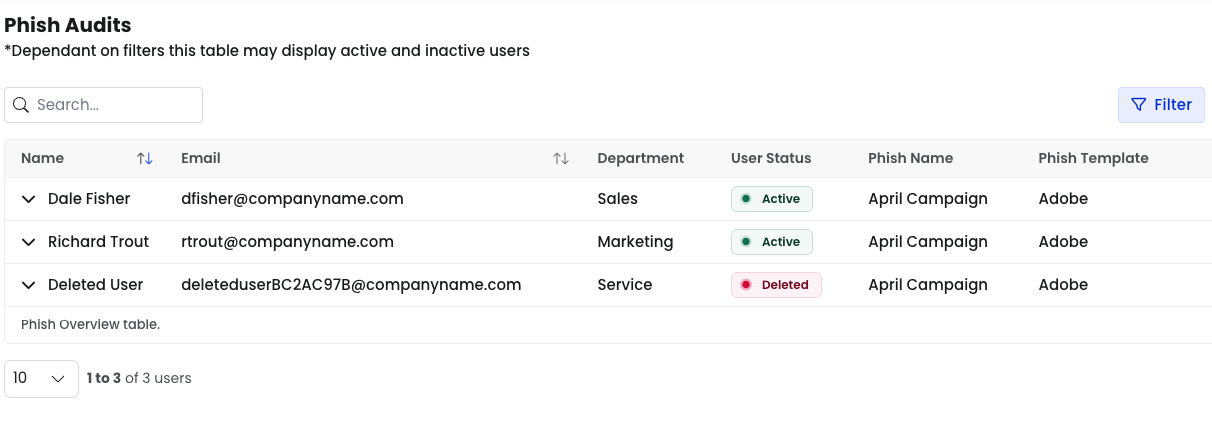Click the Phish Overview table caption
Screen dimensions: 1212x421
coord(90,324)
